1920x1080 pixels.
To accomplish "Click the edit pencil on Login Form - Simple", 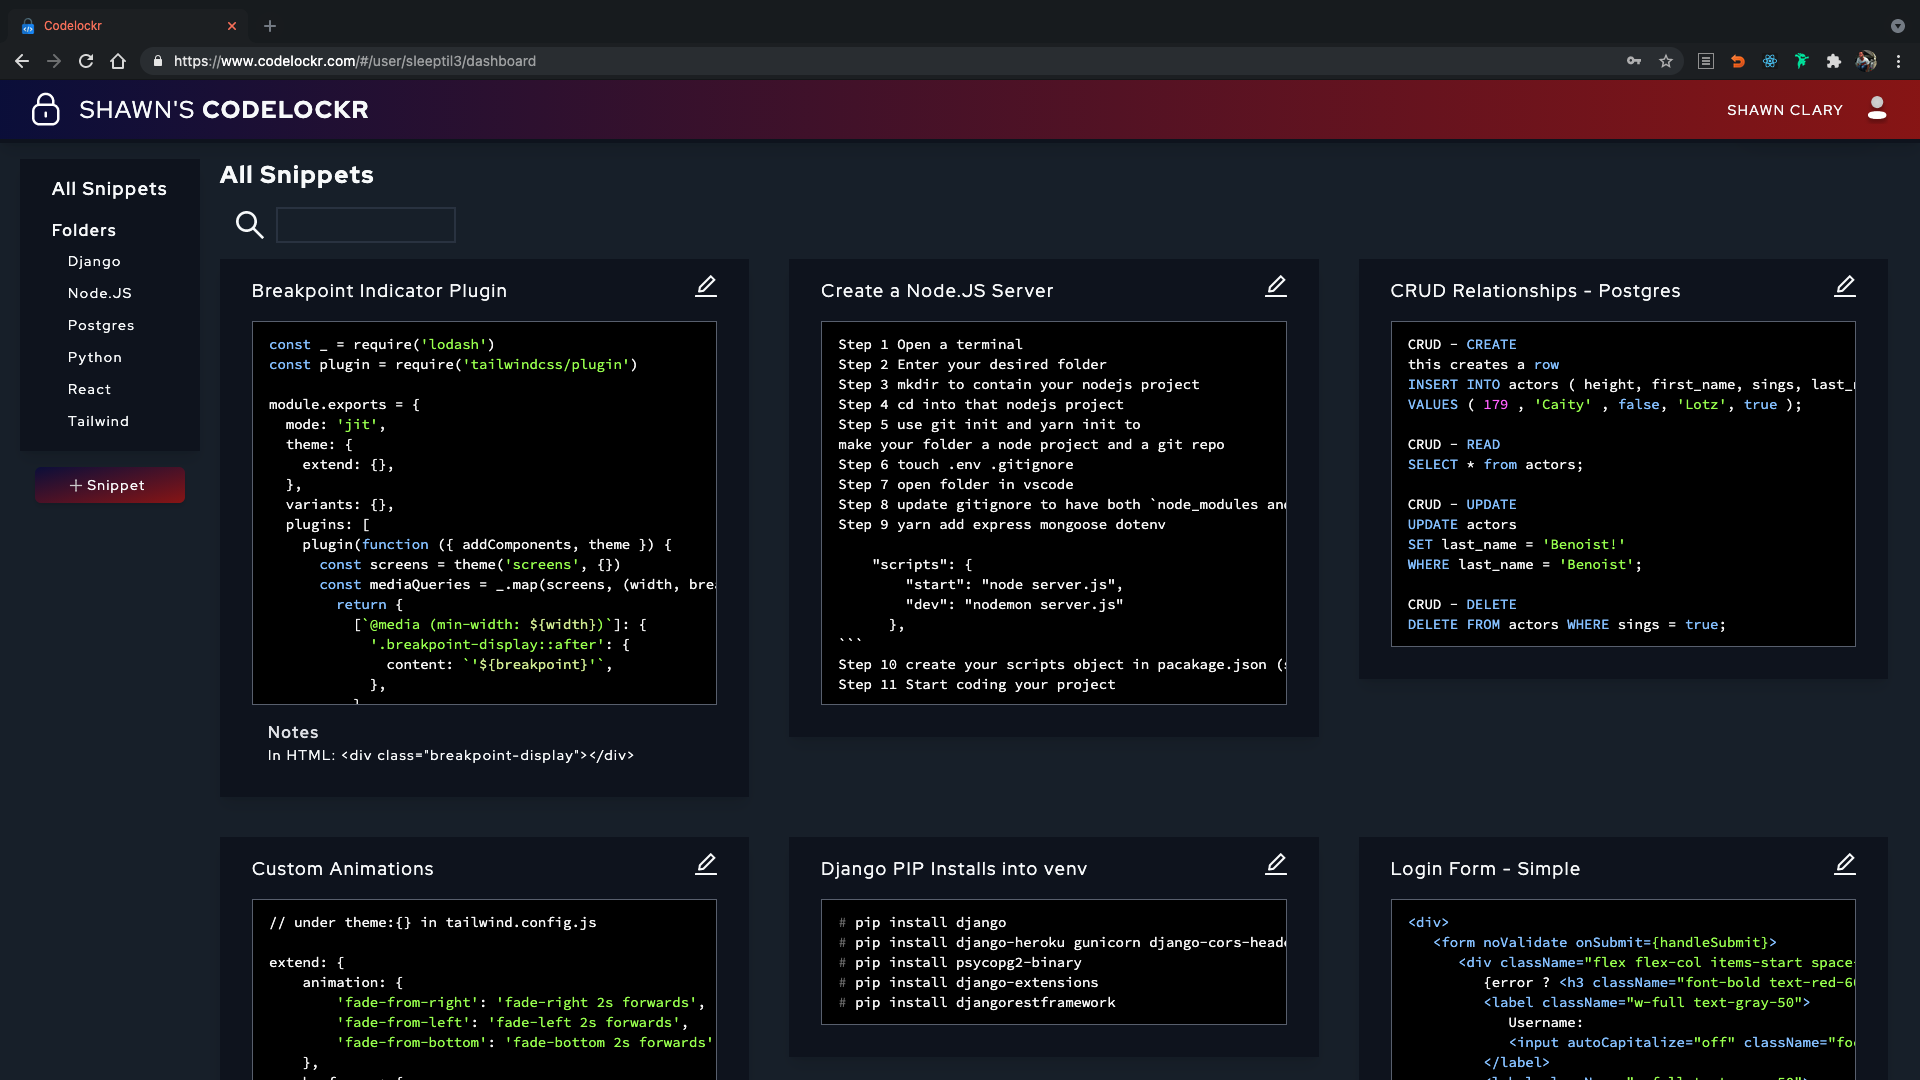I will click(x=1844, y=865).
